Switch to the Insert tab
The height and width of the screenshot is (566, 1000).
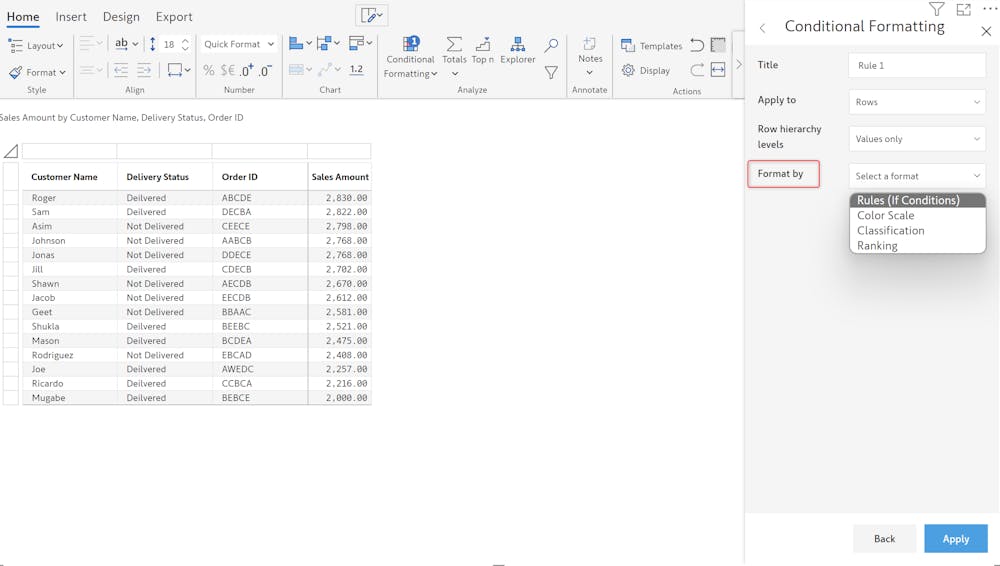pyautogui.click(x=71, y=17)
